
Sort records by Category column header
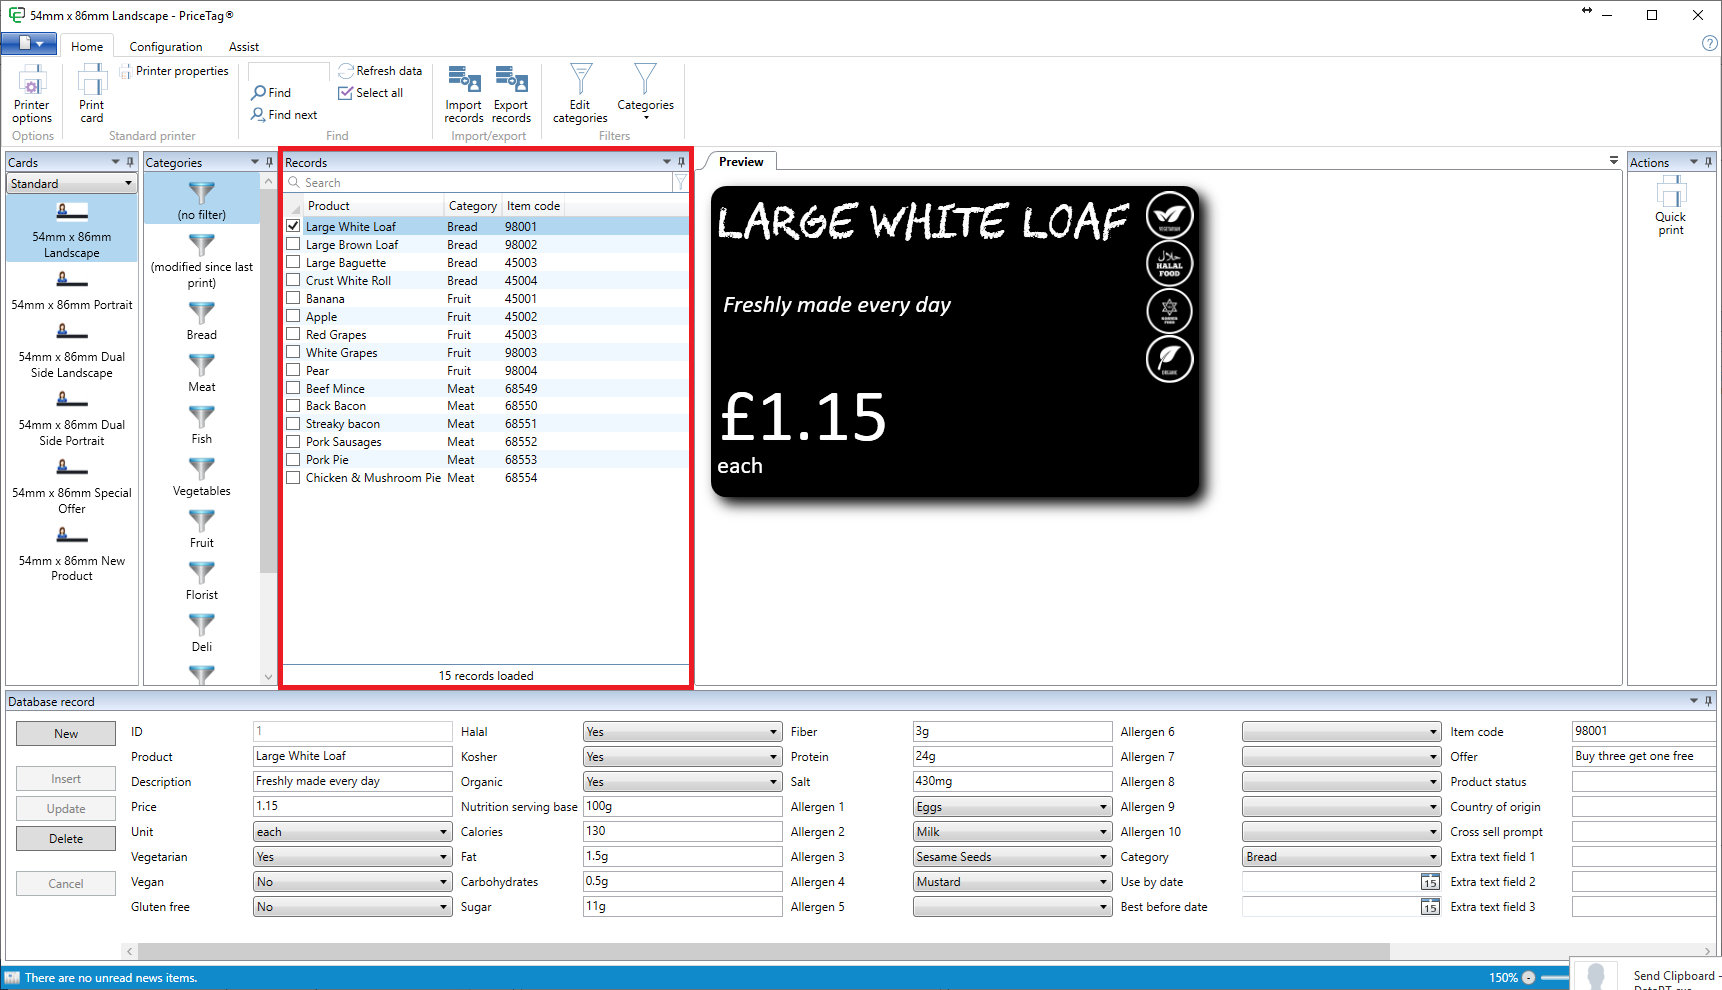click(473, 206)
